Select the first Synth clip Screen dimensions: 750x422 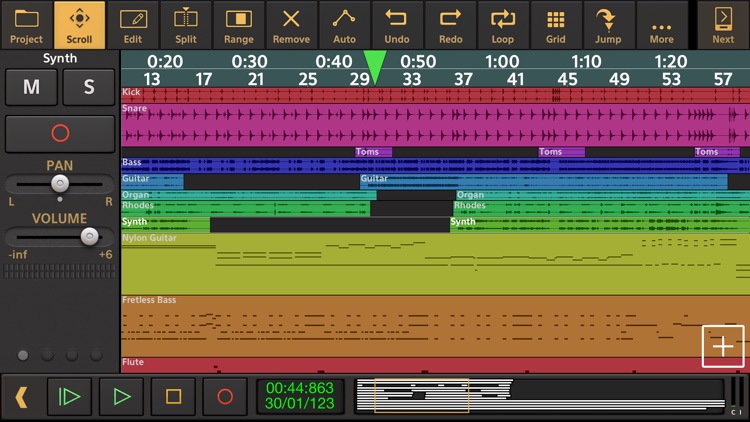pos(165,225)
